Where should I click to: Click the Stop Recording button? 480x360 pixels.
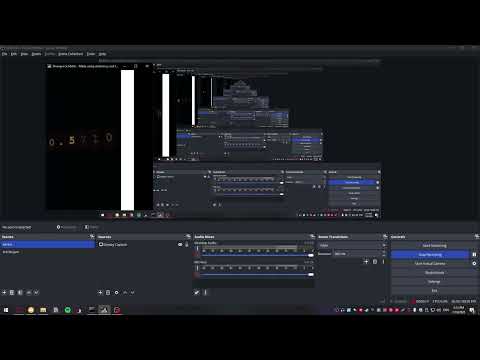tap(430, 254)
